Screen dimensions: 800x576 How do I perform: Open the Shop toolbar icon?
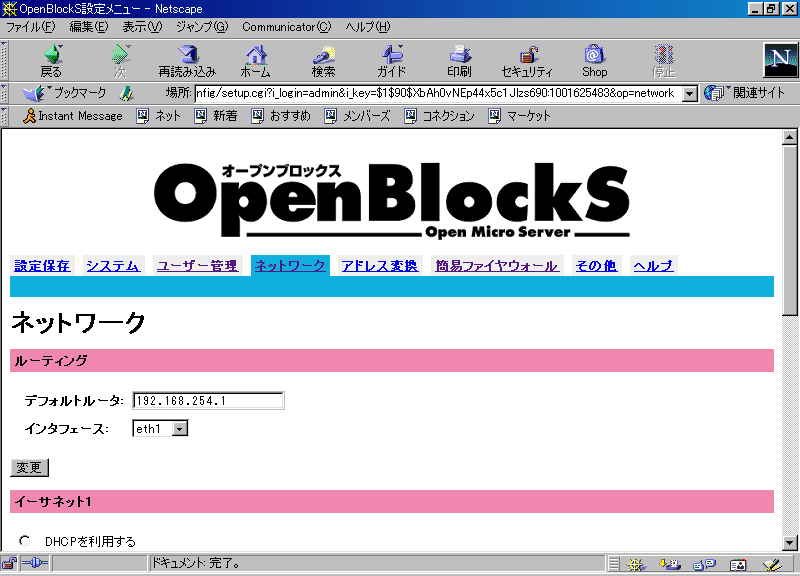tap(595, 61)
